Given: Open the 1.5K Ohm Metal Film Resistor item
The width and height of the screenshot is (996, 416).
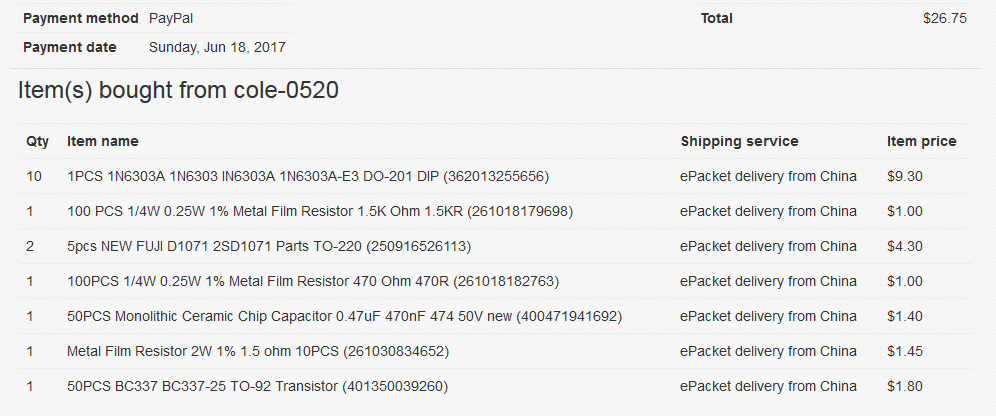Looking at the screenshot, I should [x=320, y=211].
